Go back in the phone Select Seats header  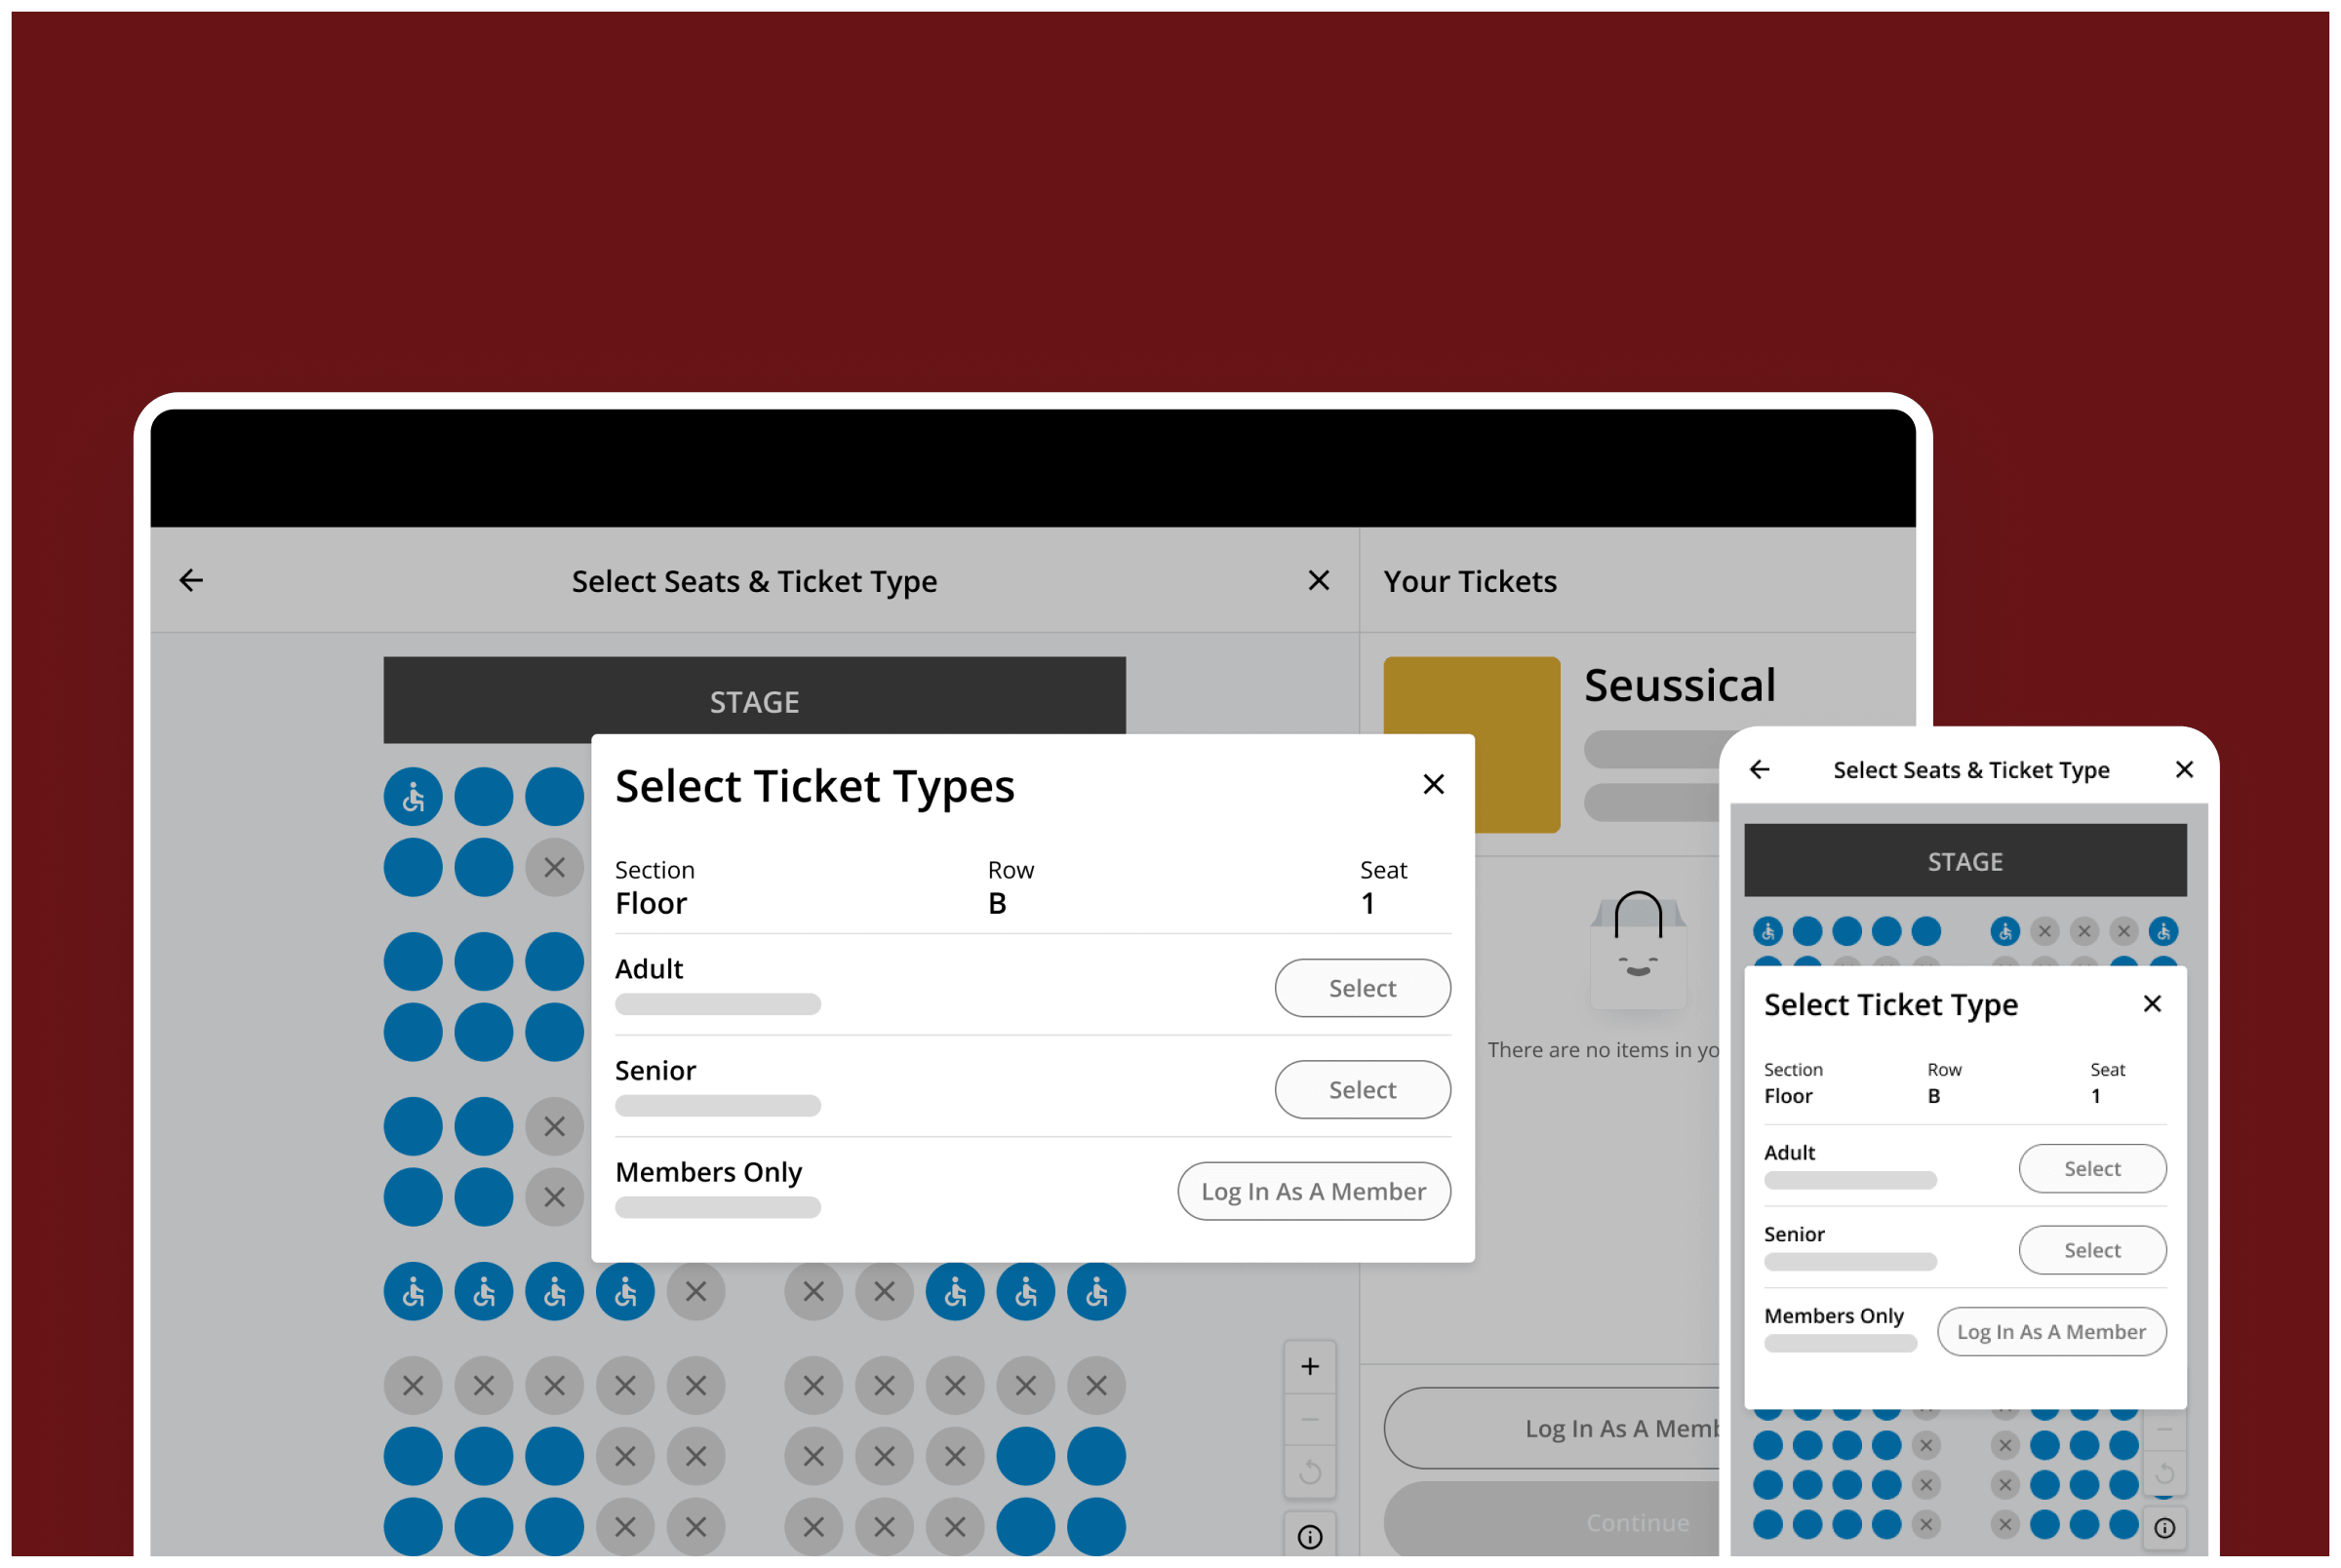(1759, 769)
